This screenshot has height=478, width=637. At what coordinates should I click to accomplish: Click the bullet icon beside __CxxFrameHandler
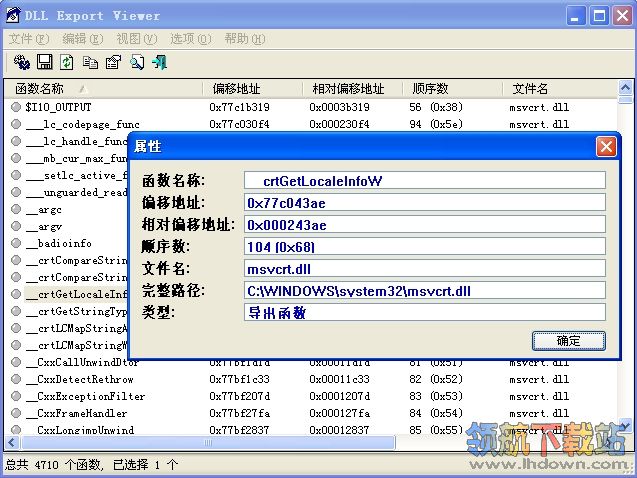click(x=16, y=413)
